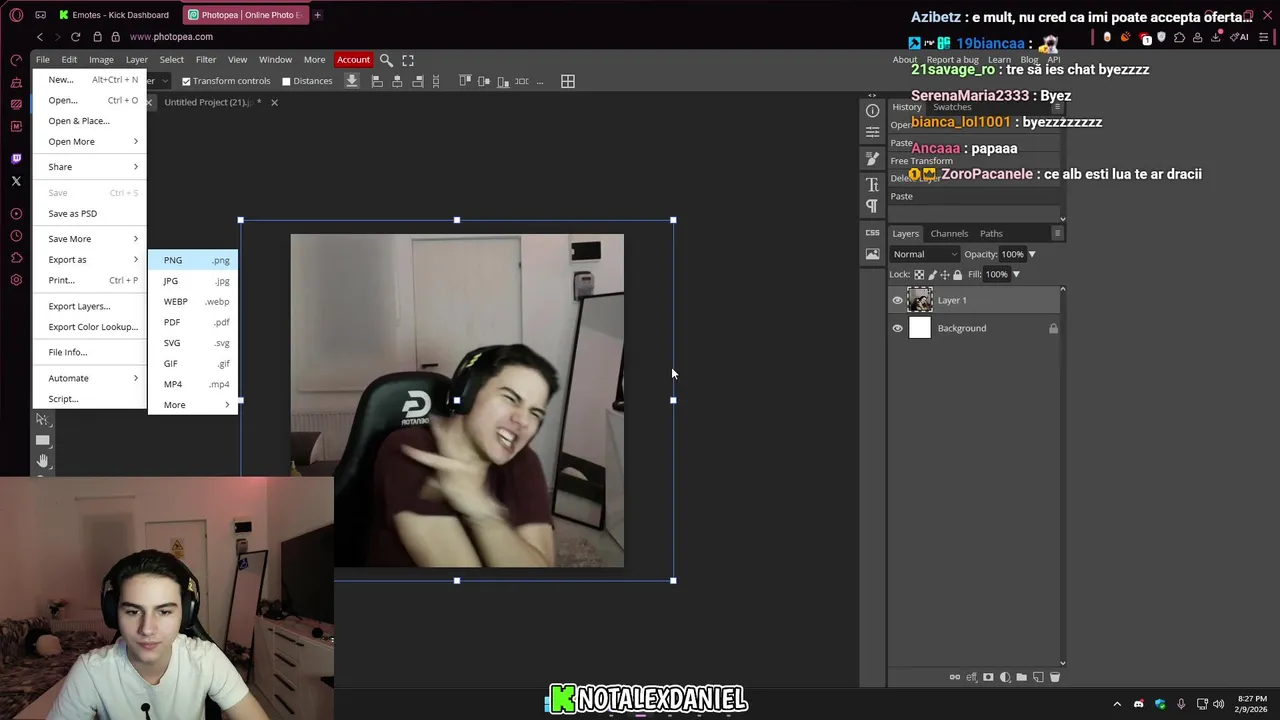Open the grid layout icon in options bar

[x=568, y=81]
